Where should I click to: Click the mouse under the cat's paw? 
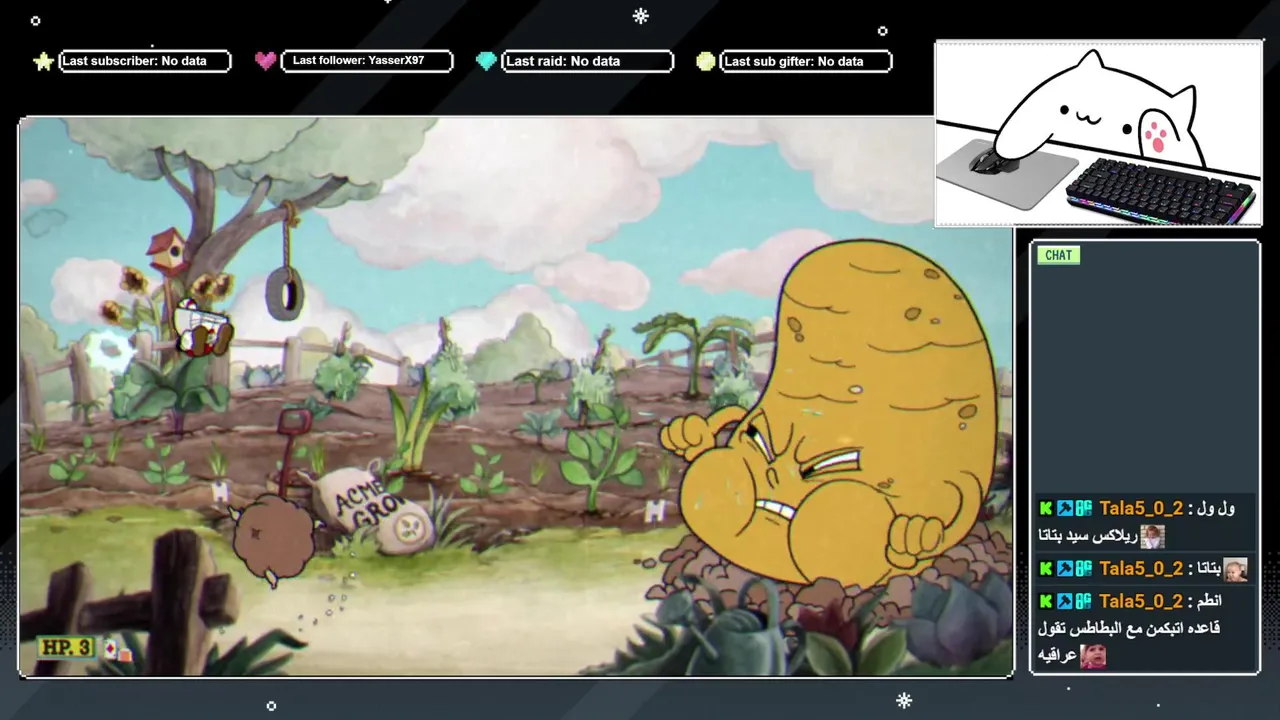point(993,160)
